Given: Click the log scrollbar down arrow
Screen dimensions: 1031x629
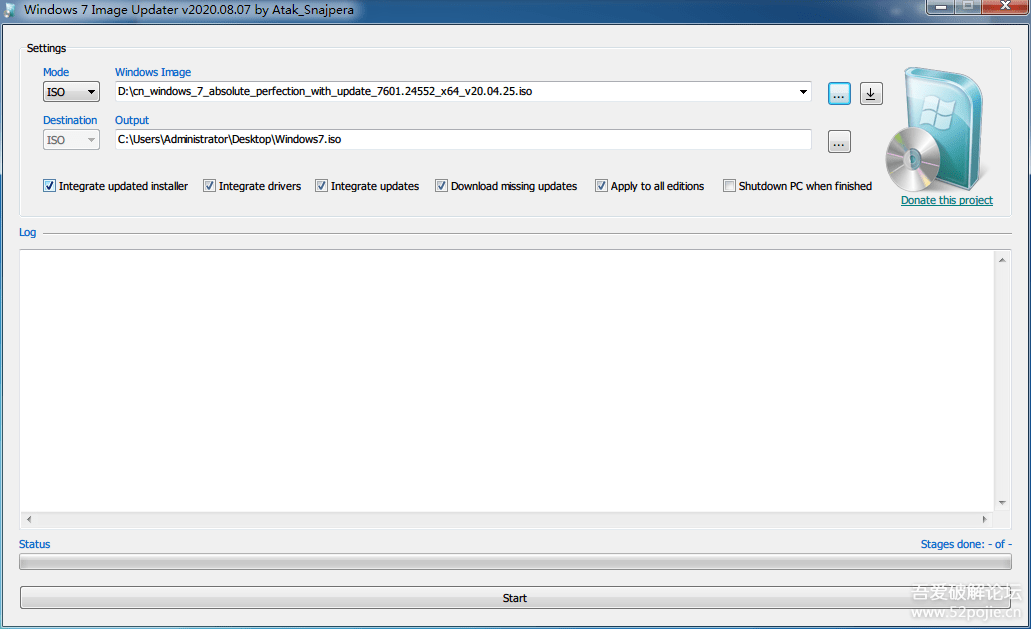Looking at the screenshot, I should [x=1002, y=503].
